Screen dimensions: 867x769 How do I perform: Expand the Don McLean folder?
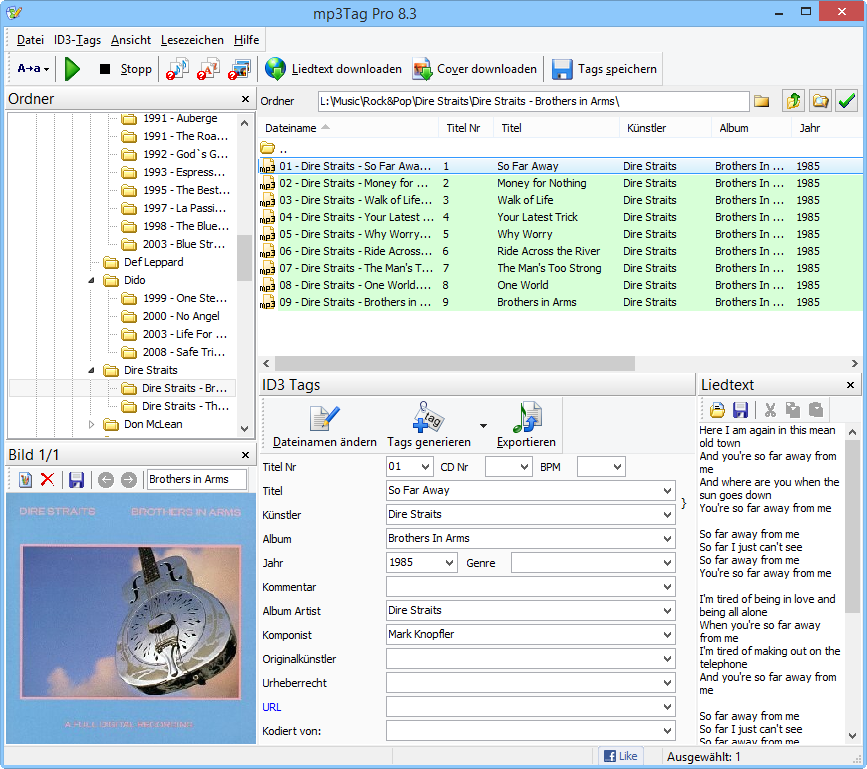pos(92,425)
